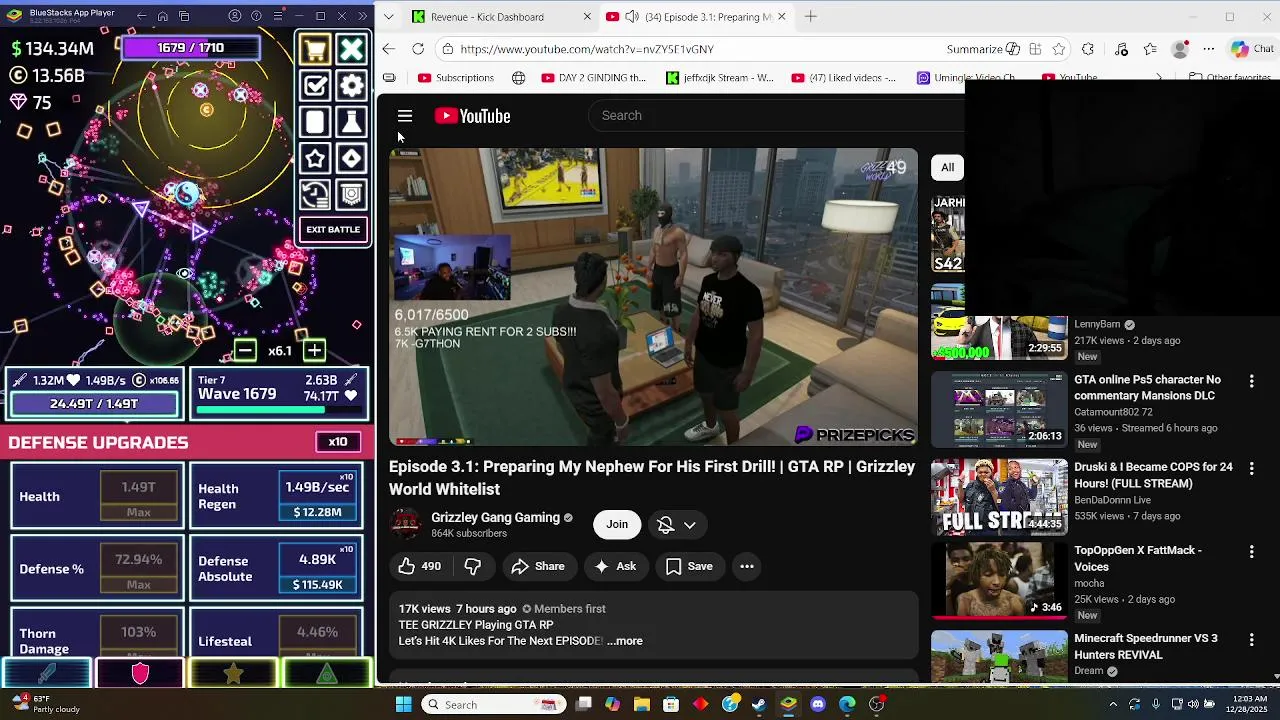
Task: Open the browser tab search dropdown
Action: [x=388, y=17]
